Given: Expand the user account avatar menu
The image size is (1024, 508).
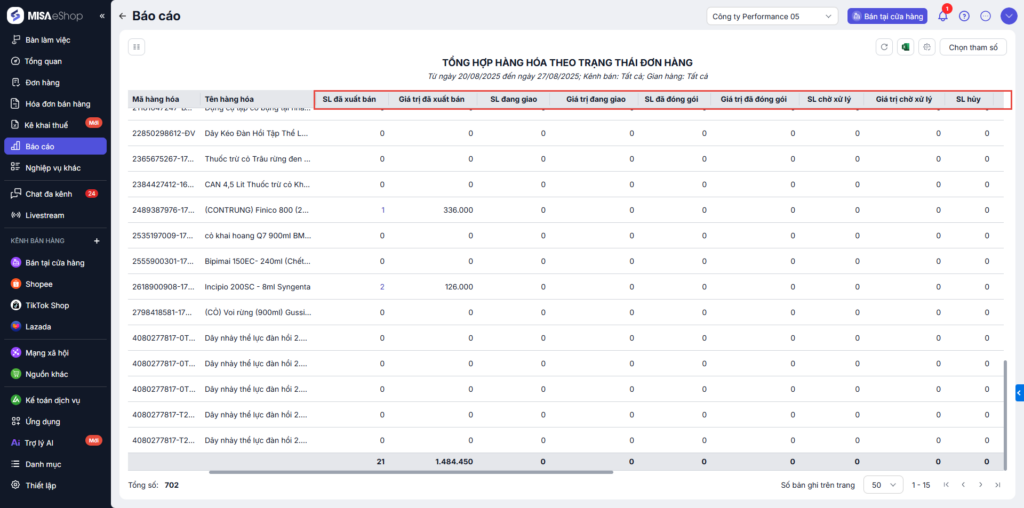Looking at the screenshot, I should coord(1007,16).
